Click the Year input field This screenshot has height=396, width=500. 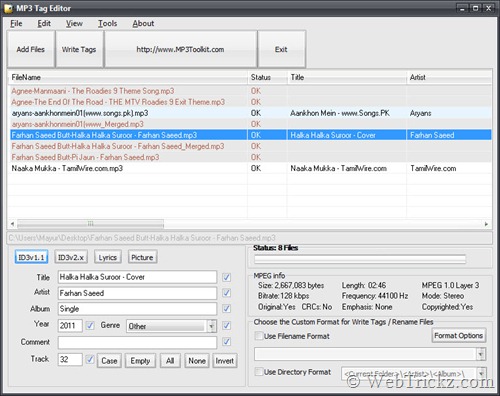coord(70,325)
